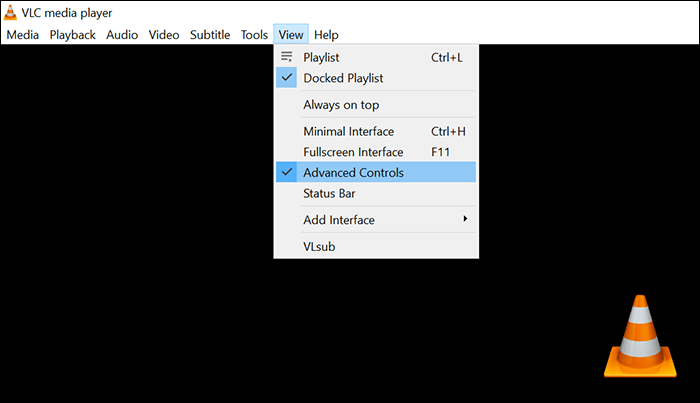The height and width of the screenshot is (403, 700).
Task: Toggle Always on top
Action: click(x=341, y=105)
